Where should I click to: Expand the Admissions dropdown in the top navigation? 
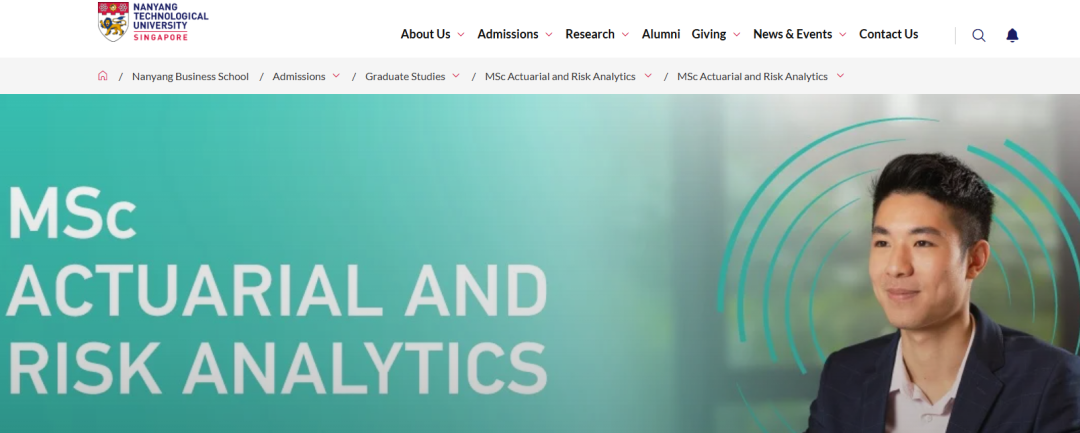click(x=549, y=34)
